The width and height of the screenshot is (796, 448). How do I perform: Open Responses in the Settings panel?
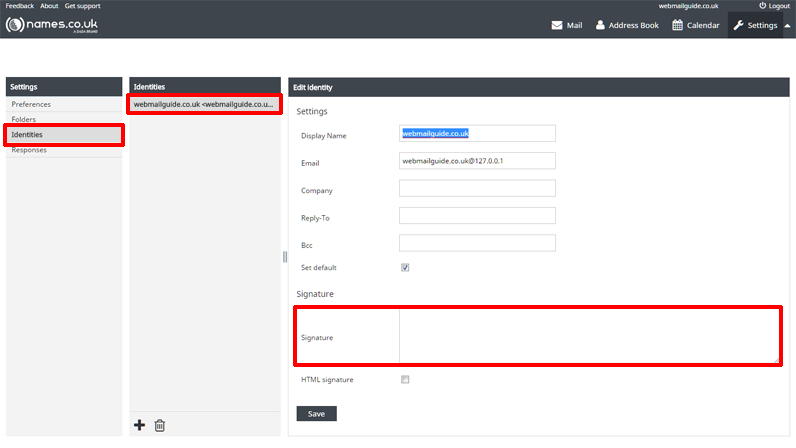pyautogui.click(x=64, y=150)
